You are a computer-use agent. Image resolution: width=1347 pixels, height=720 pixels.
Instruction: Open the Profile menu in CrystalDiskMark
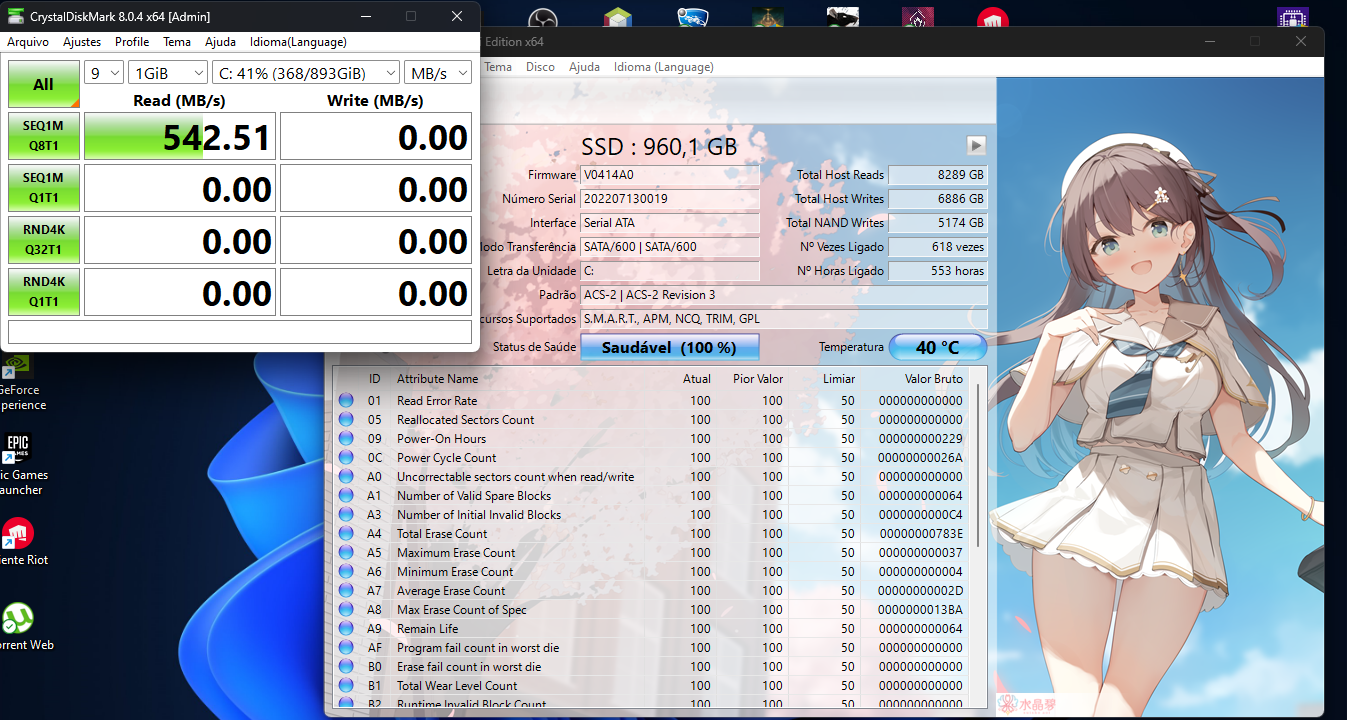[132, 42]
